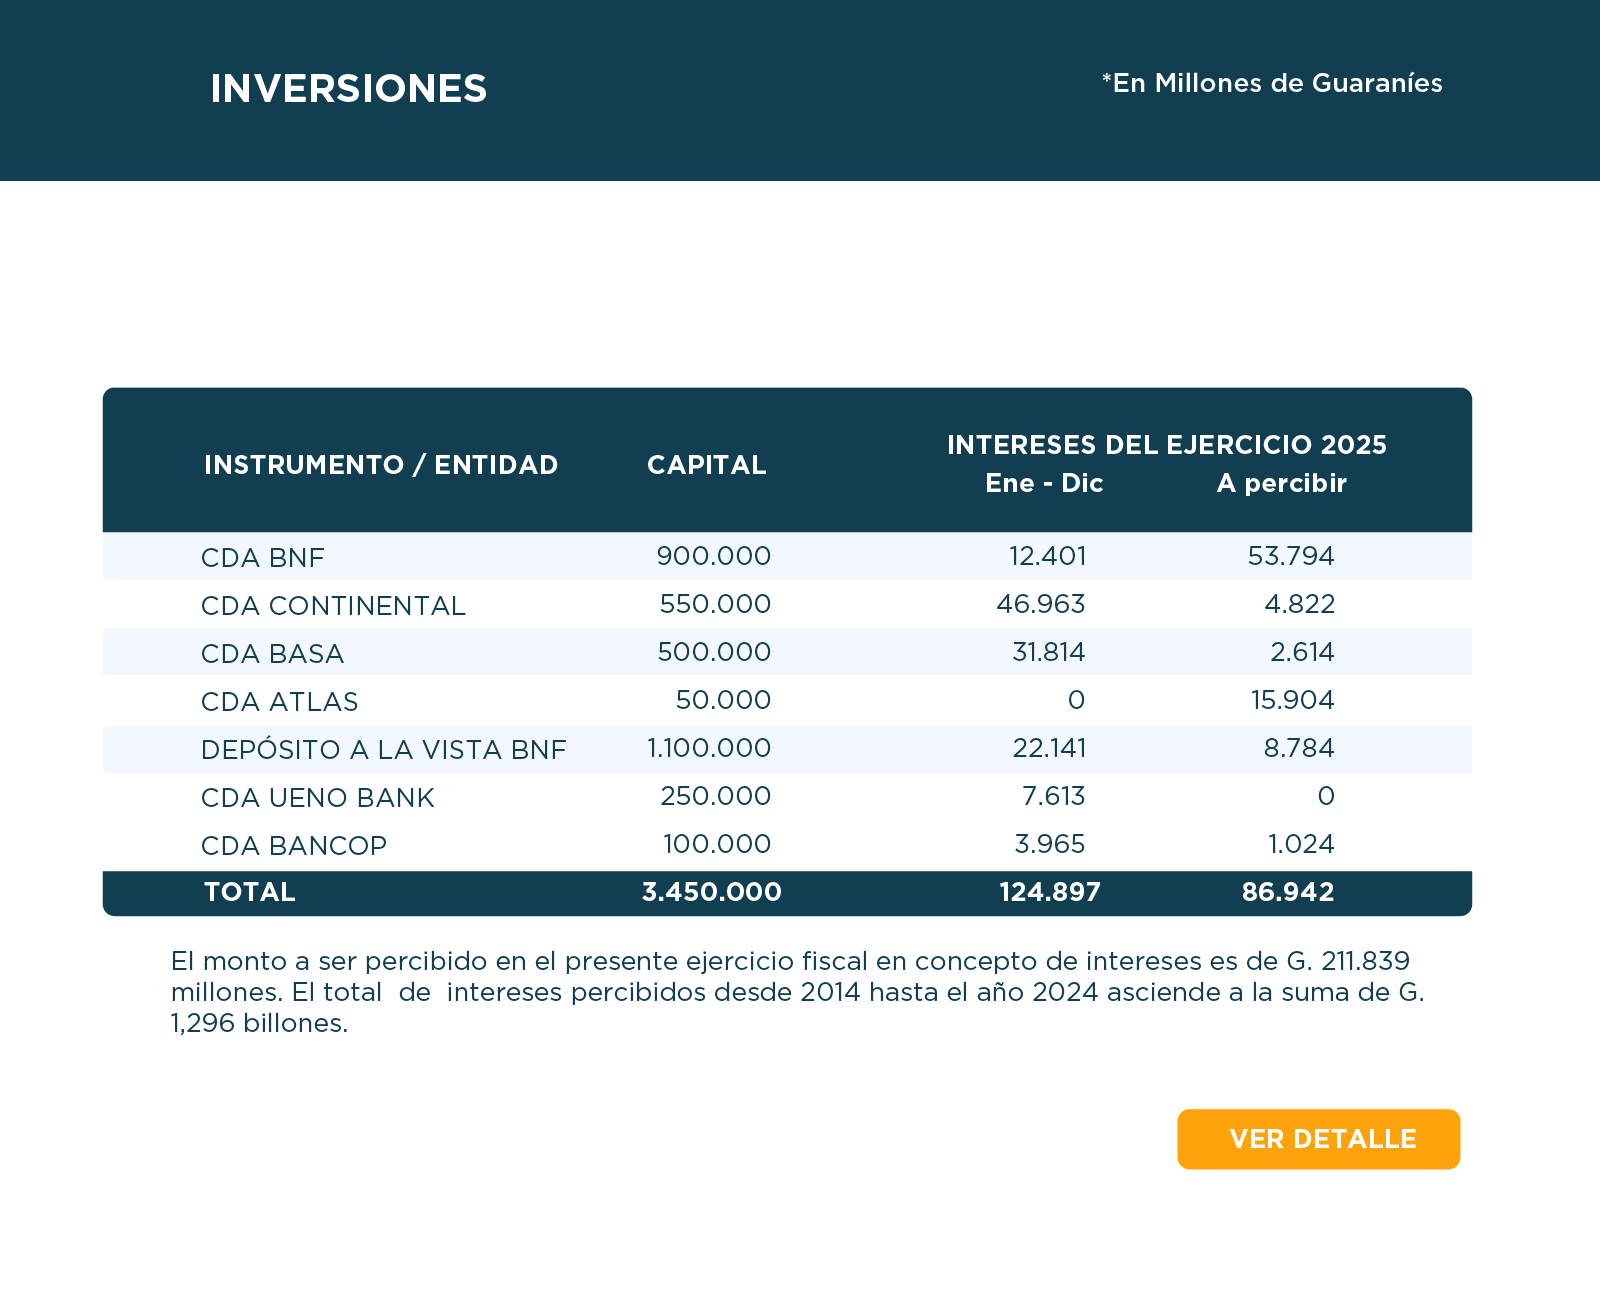
Task: Click the total capital value 3.450.000
Action: click(x=711, y=892)
